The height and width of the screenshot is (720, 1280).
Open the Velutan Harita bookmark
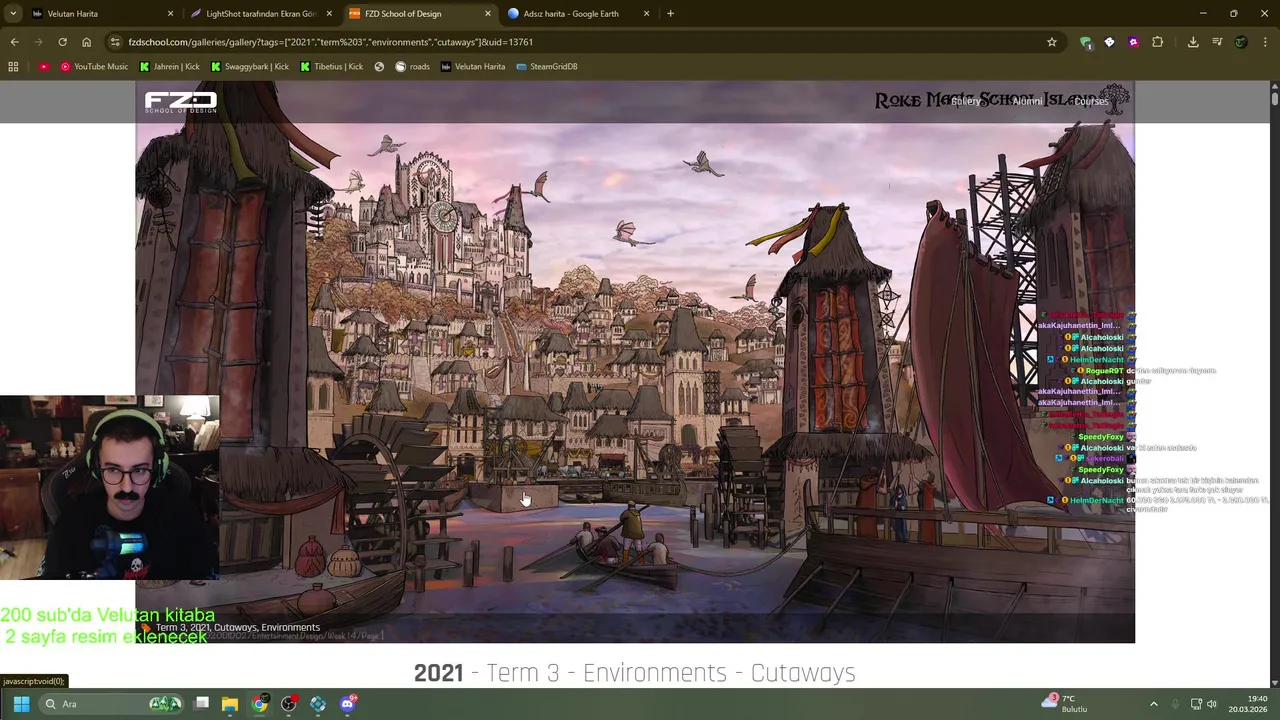pos(473,66)
